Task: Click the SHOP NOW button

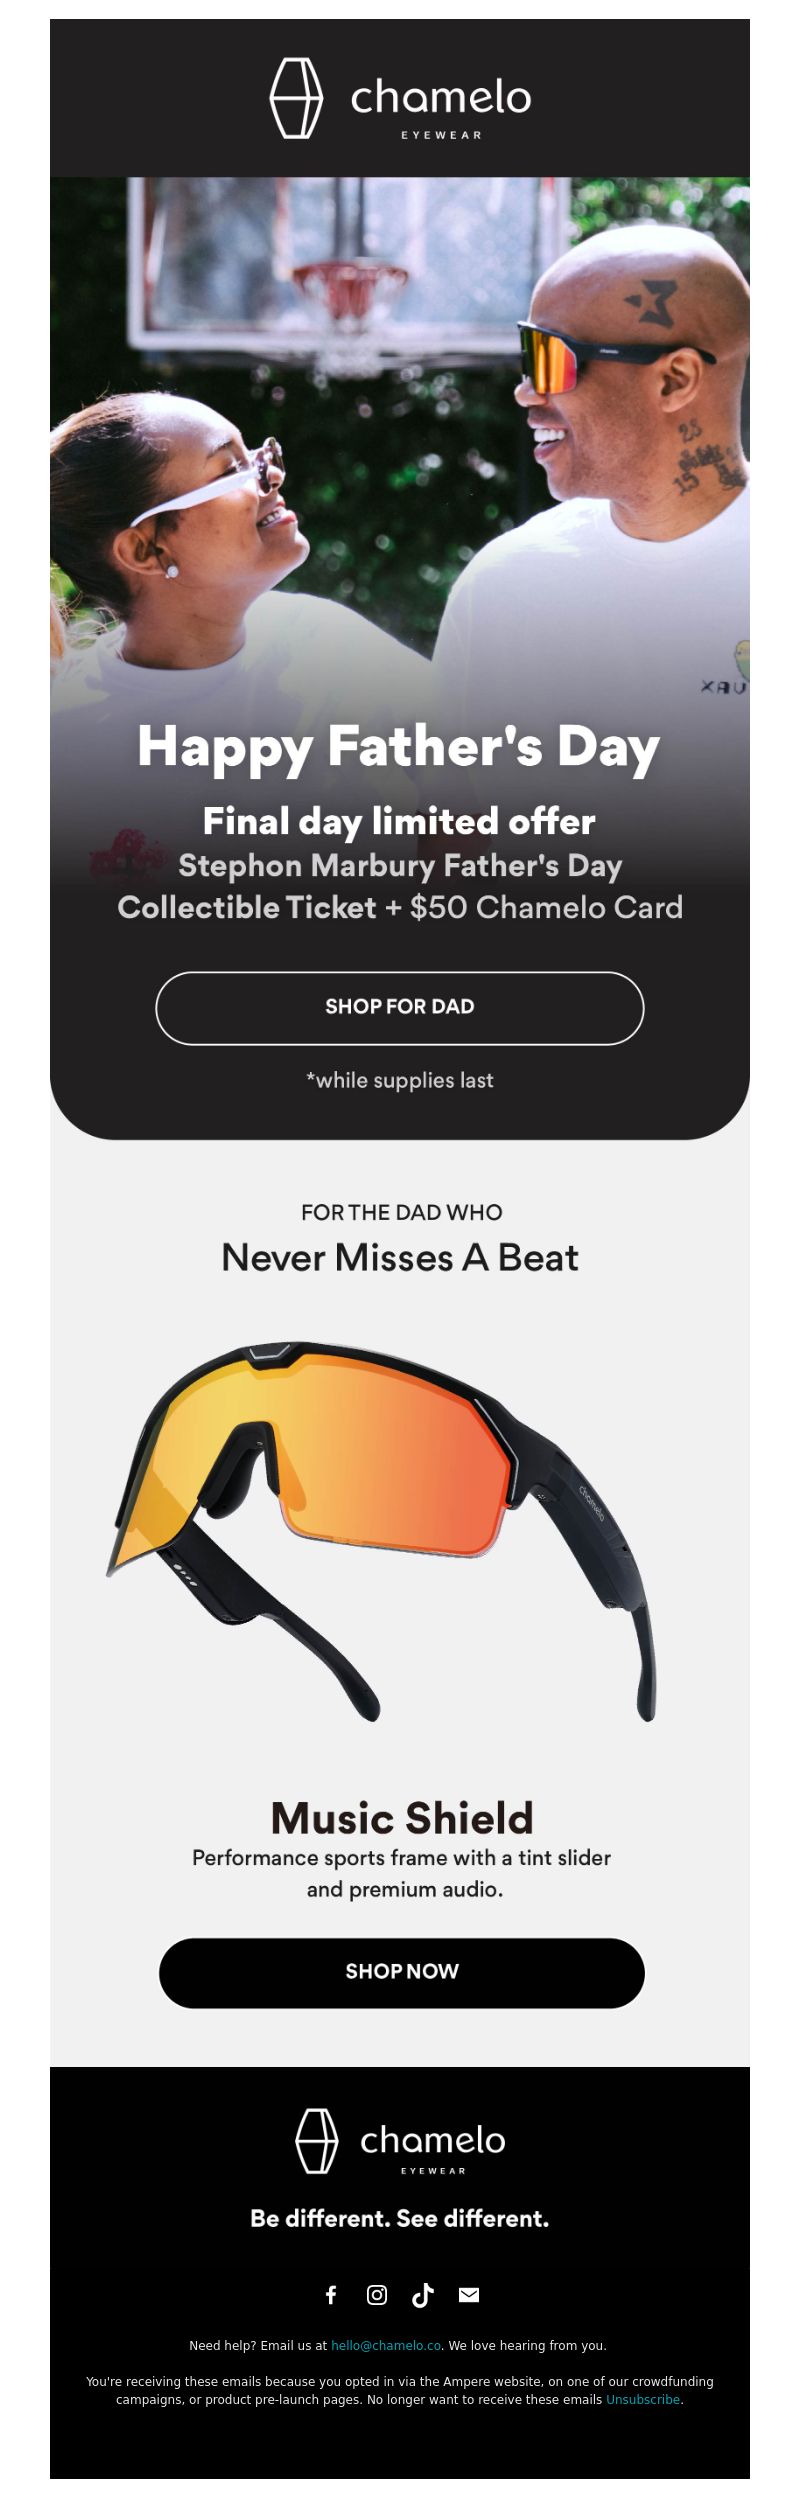Action: point(402,1971)
